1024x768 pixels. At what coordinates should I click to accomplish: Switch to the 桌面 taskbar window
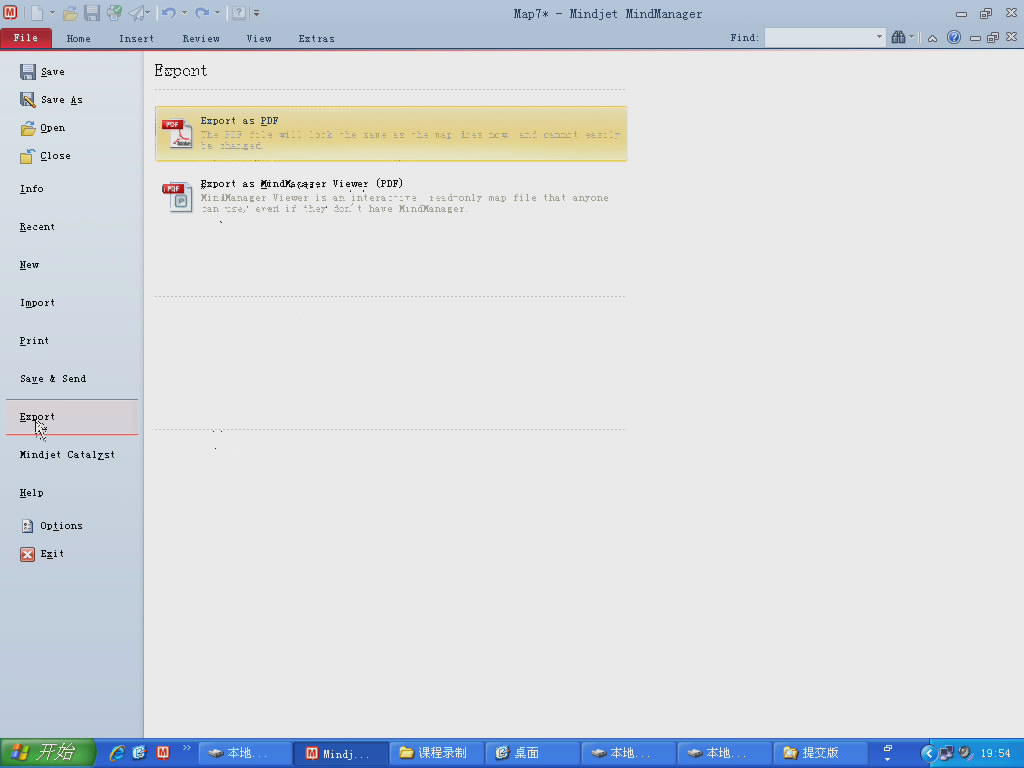532,753
